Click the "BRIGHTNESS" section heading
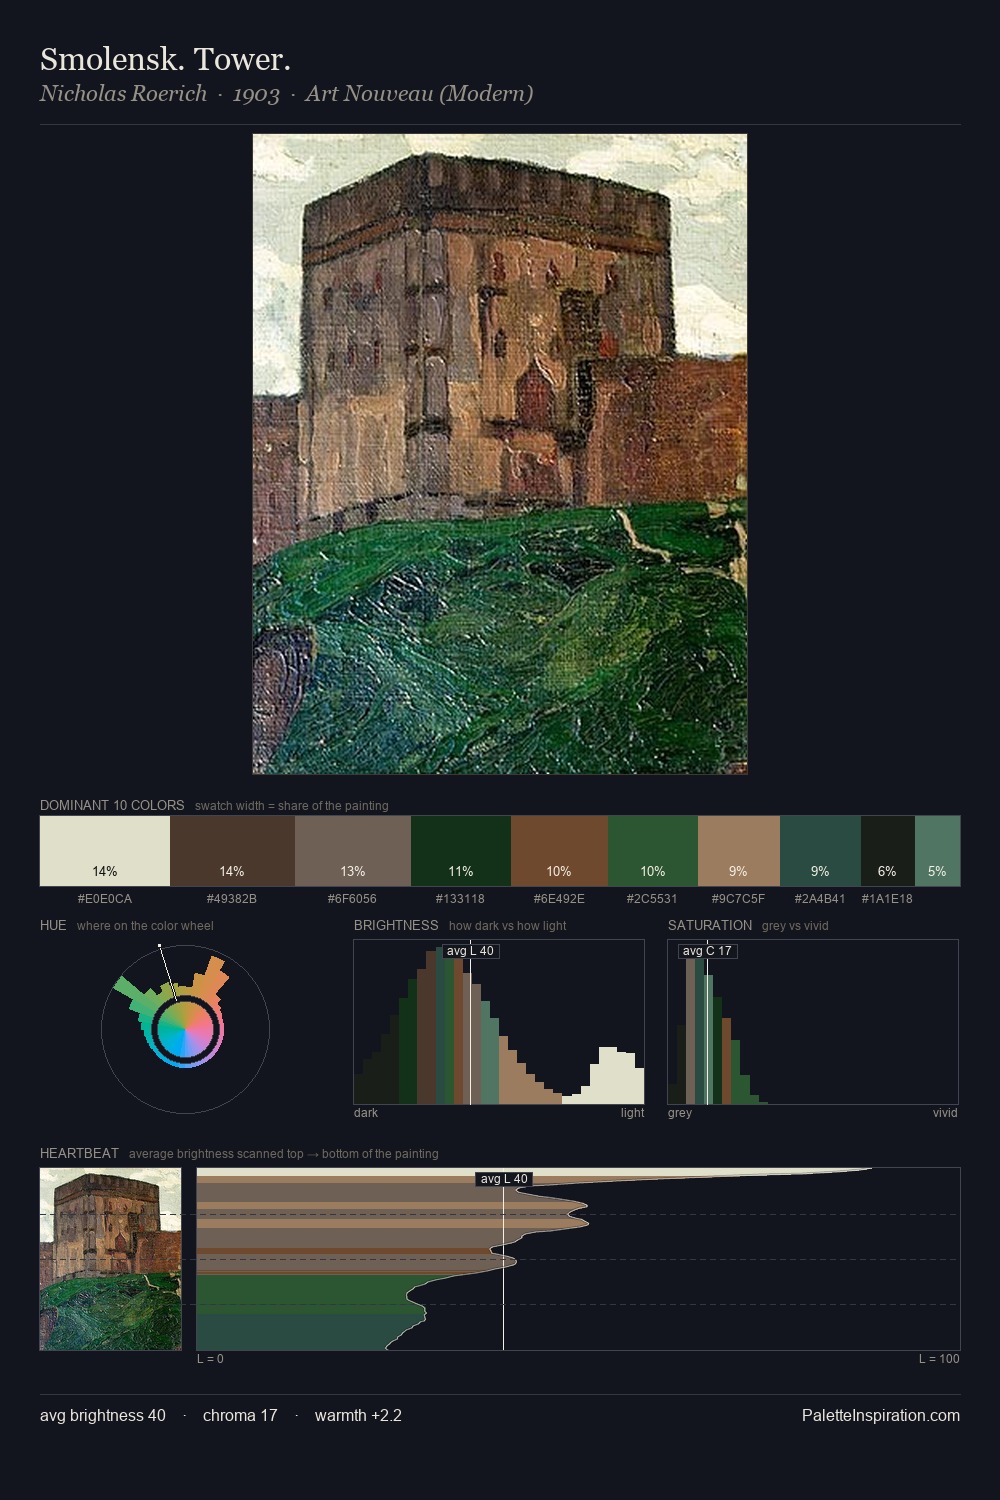 click(x=396, y=925)
